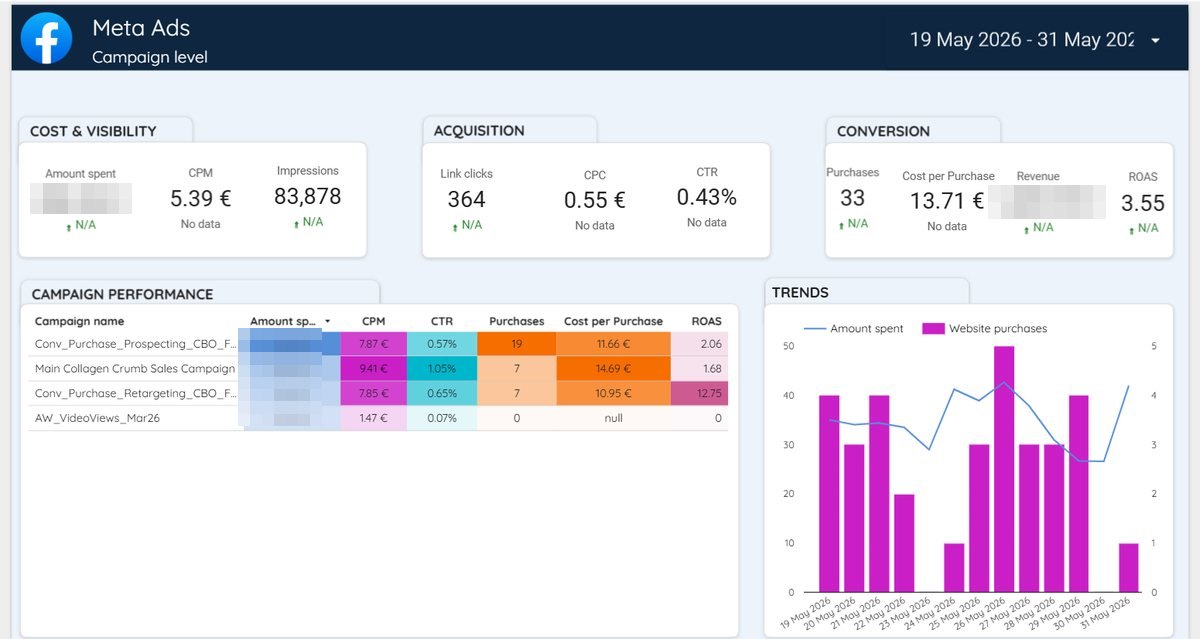Click the 0.65% CTR cell

click(442, 393)
